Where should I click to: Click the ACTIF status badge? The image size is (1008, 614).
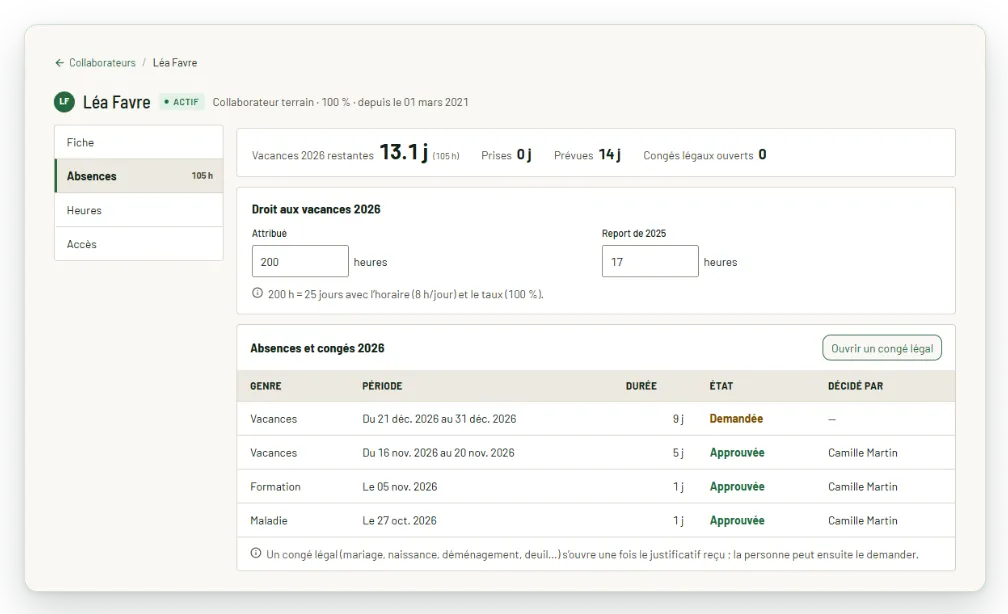182,102
